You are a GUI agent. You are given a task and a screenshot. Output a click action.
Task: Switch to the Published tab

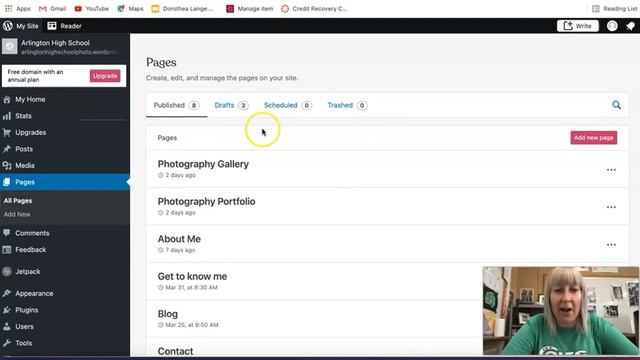tap(176, 105)
